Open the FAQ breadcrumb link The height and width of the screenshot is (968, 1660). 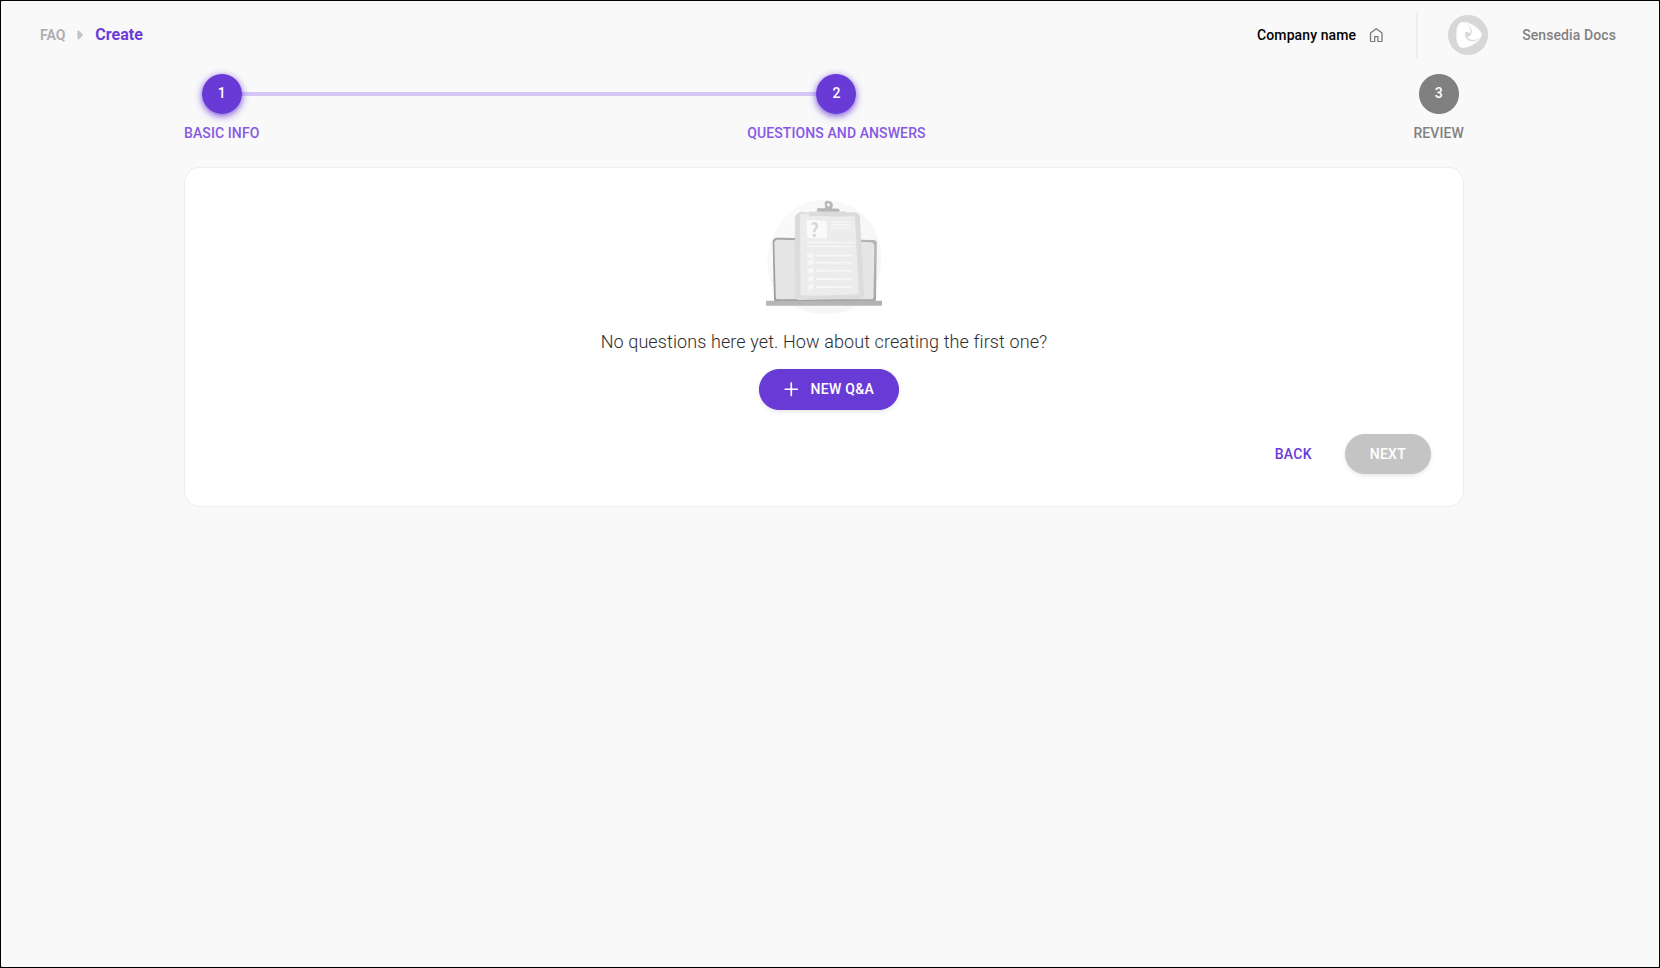pyautogui.click(x=52, y=34)
